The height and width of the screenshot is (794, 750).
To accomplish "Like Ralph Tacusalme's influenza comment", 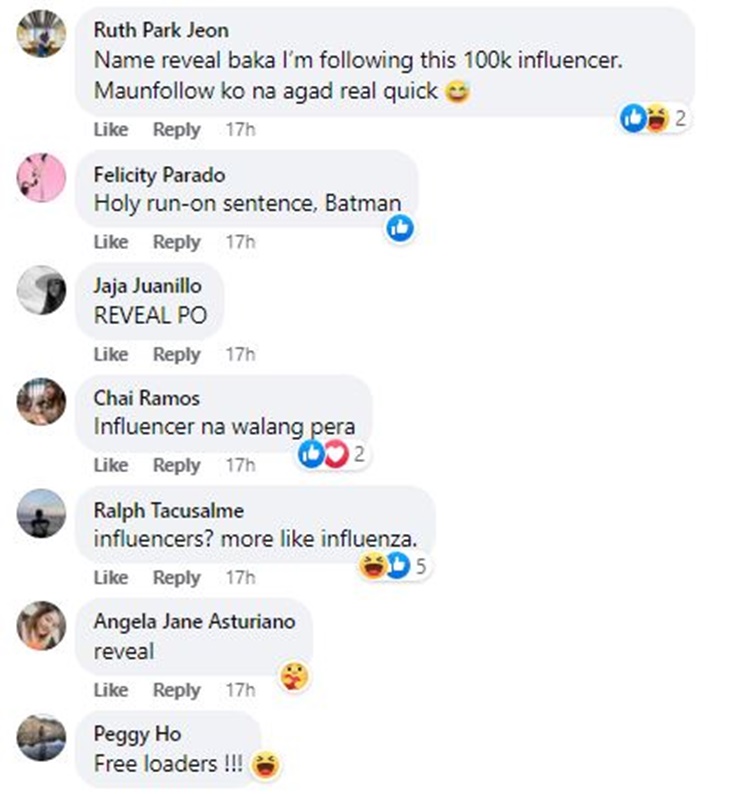I will click(x=111, y=577).
